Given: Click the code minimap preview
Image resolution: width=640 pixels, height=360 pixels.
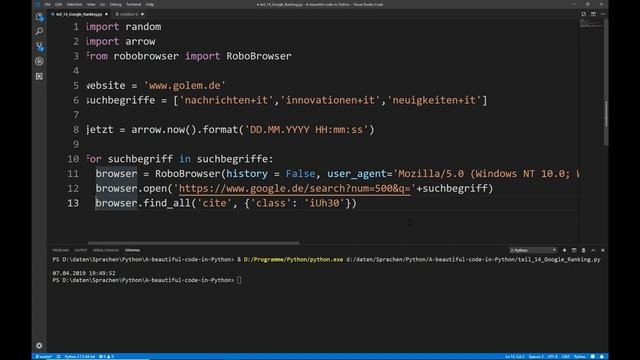Looking at the screenshot, I should click(590, 24).
